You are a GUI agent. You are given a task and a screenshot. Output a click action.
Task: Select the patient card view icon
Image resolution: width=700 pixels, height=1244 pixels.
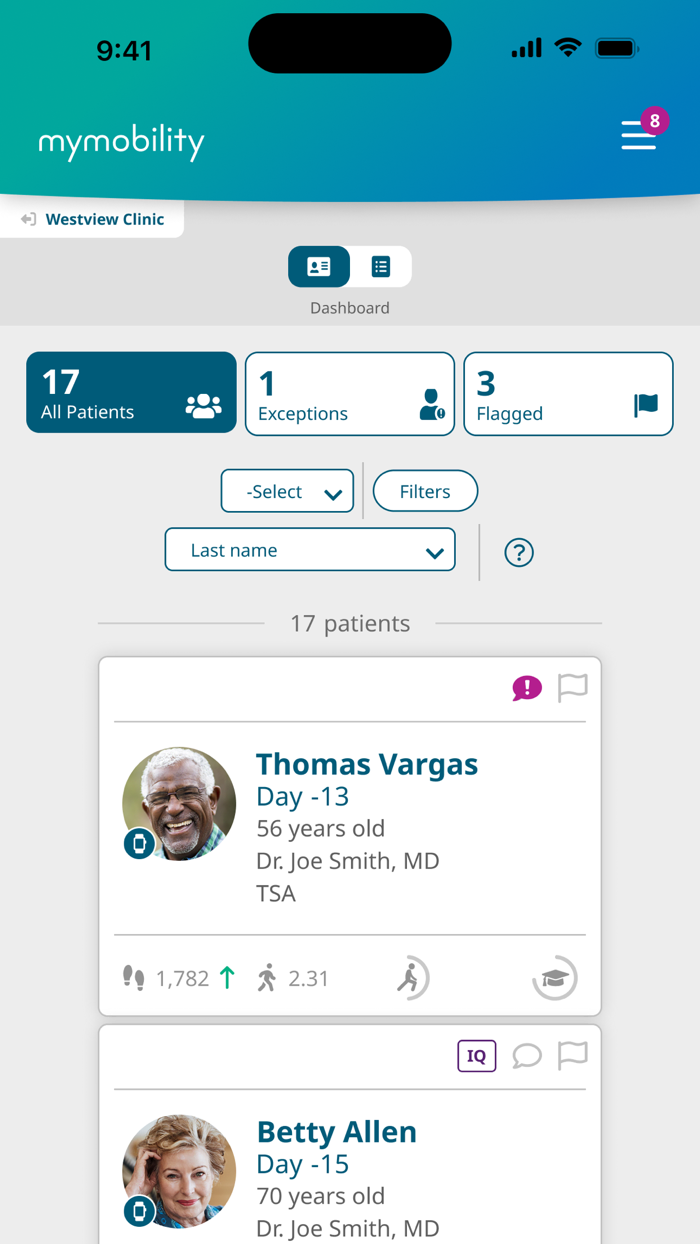pyautogui.click(x=318, y=266)
